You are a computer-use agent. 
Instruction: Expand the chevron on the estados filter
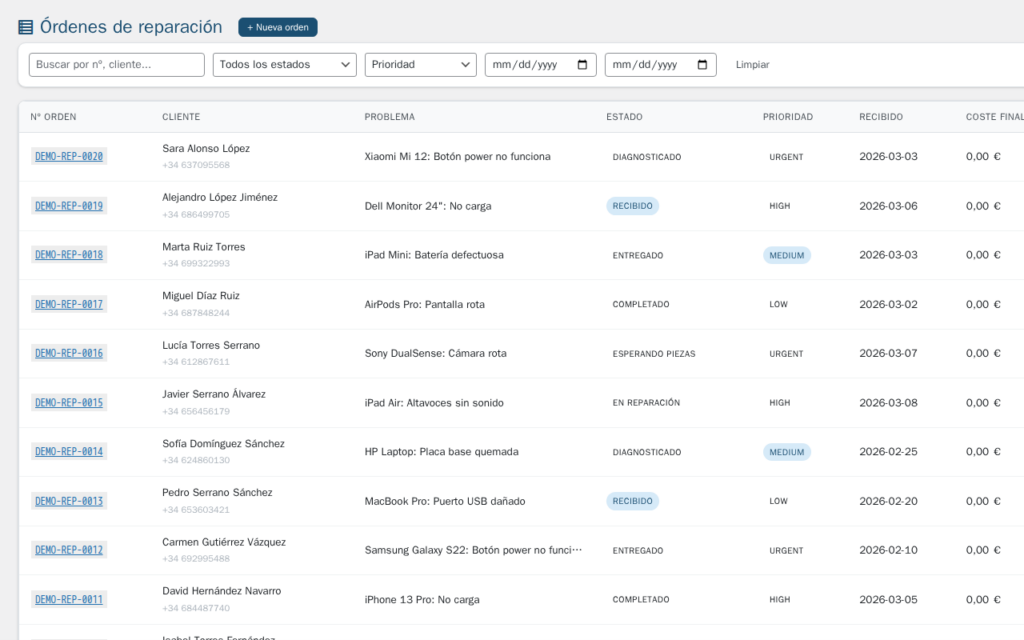click(345, 64)
